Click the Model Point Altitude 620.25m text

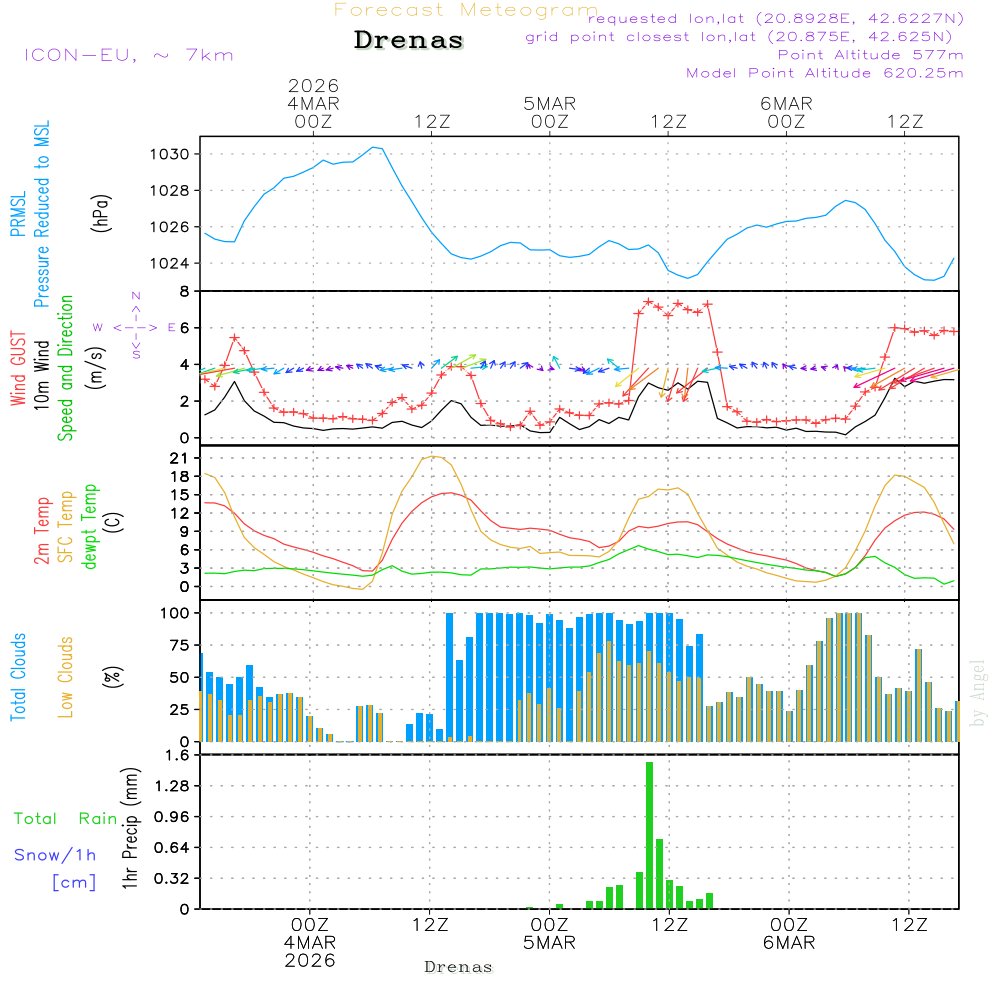coord(824,73)
